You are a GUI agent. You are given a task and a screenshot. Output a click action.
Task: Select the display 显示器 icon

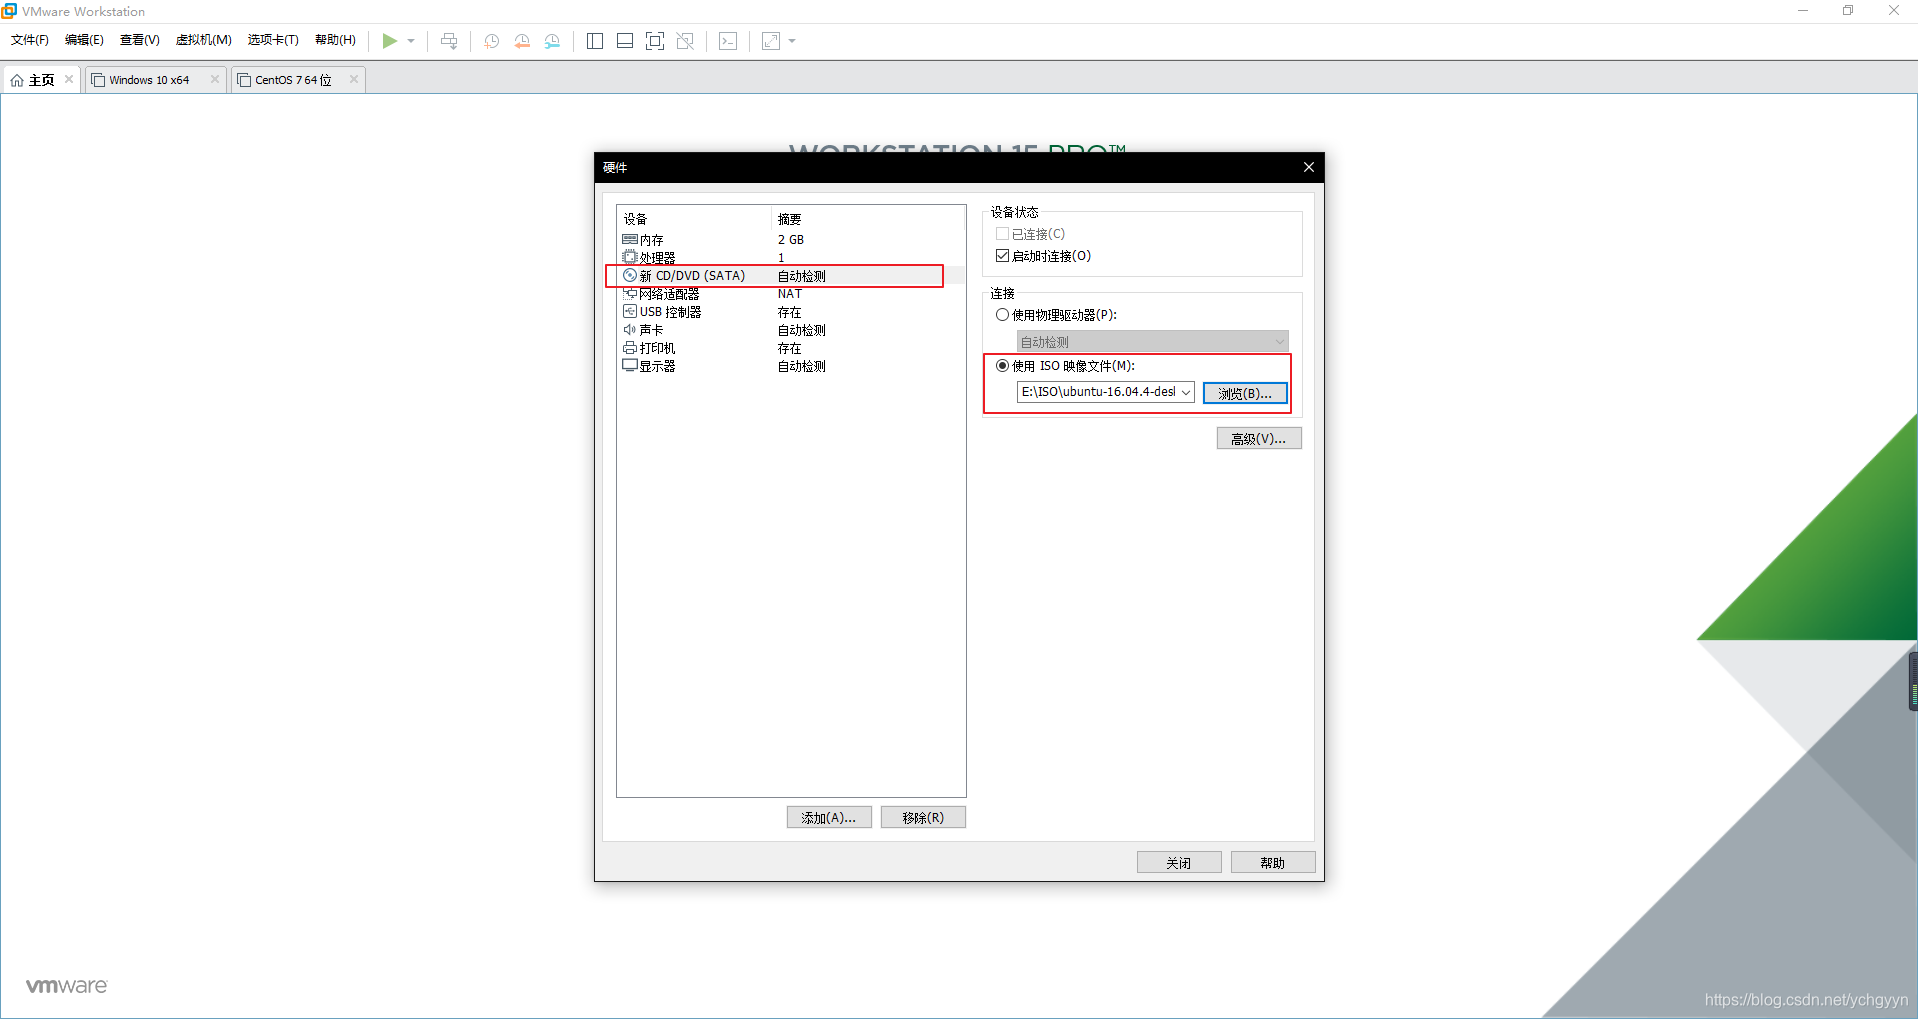630,365
